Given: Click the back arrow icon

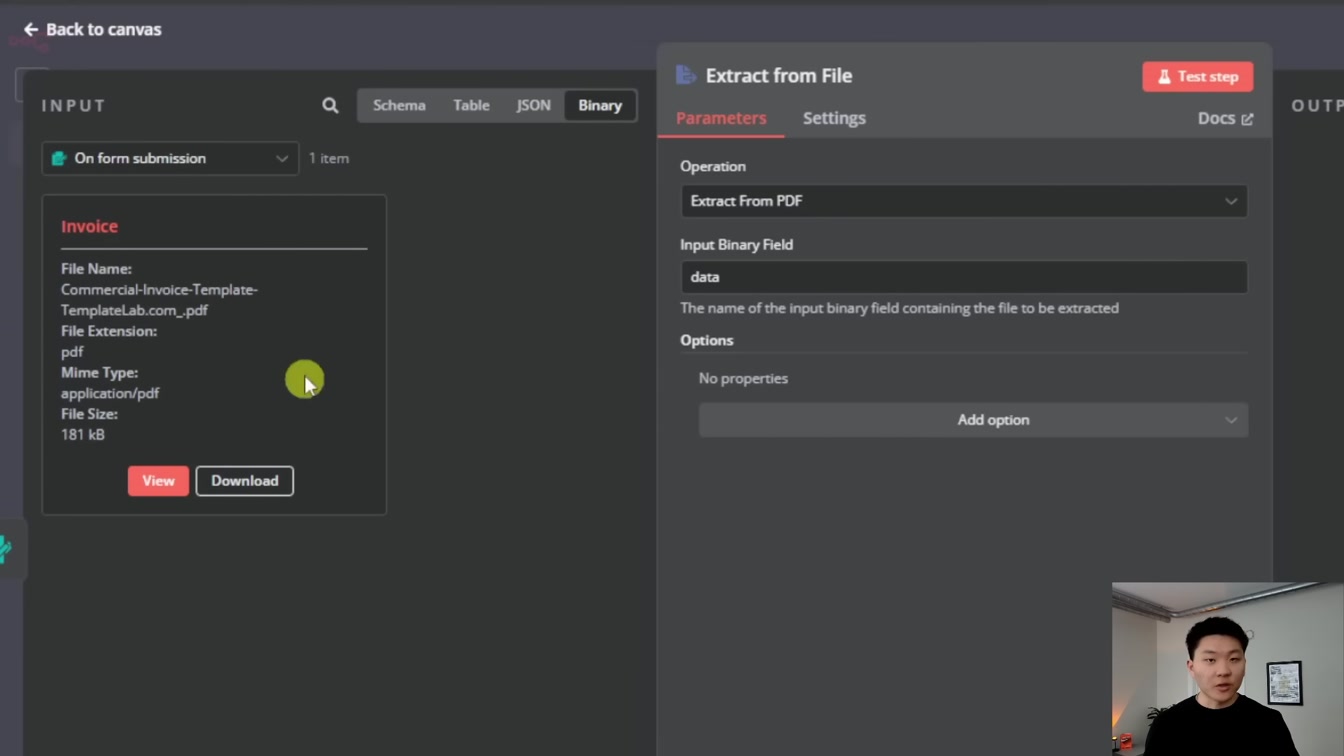Looking at the screenshot, I should coord(31,30).
